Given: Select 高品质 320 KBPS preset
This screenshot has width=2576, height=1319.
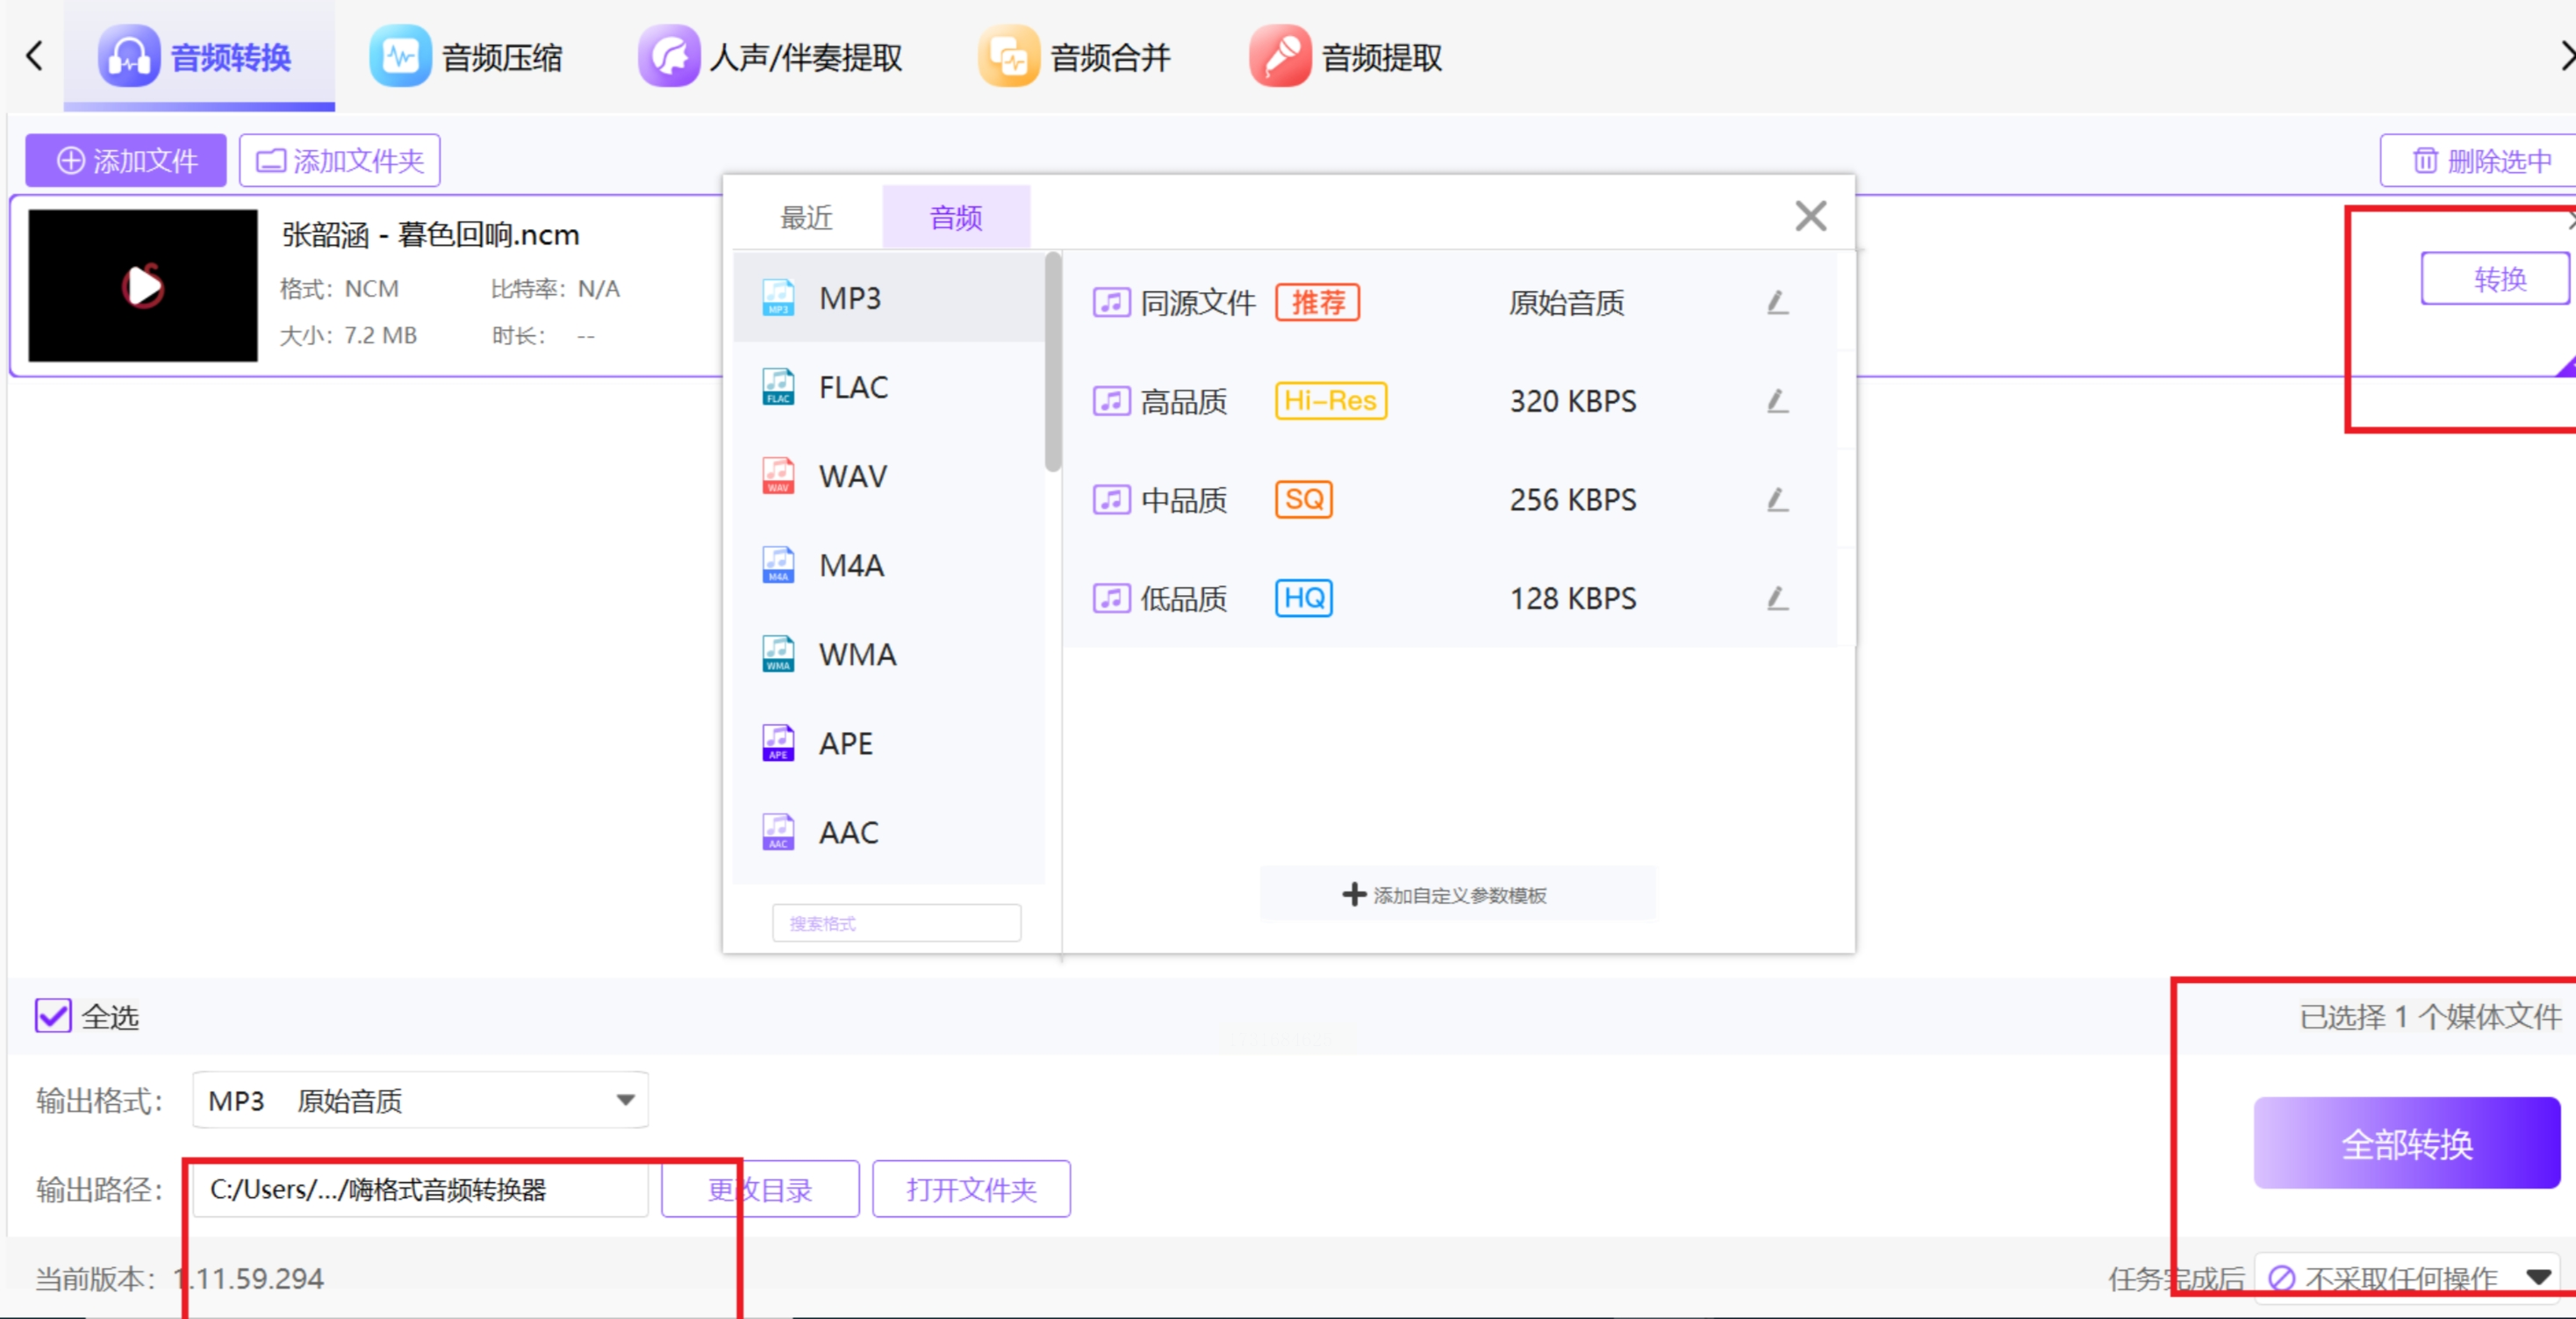Looking at the screenshot, I should (1450, 401).
